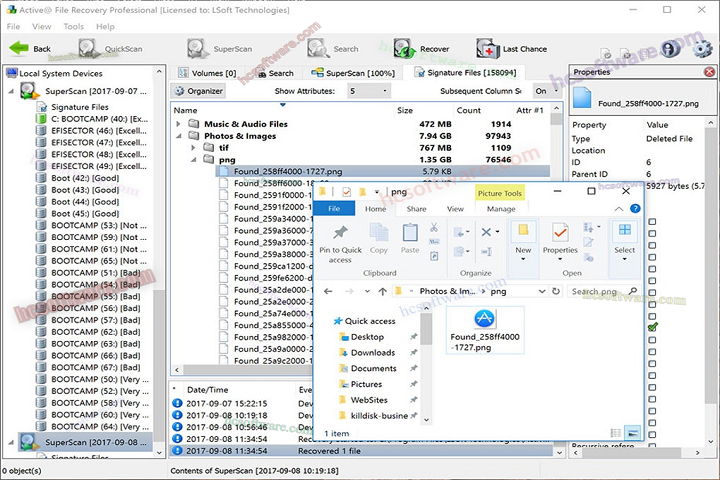Viewport: 720px width, 480px height.
Task: Open Manage tab under Picture Tools
Action: click(501, 209)
